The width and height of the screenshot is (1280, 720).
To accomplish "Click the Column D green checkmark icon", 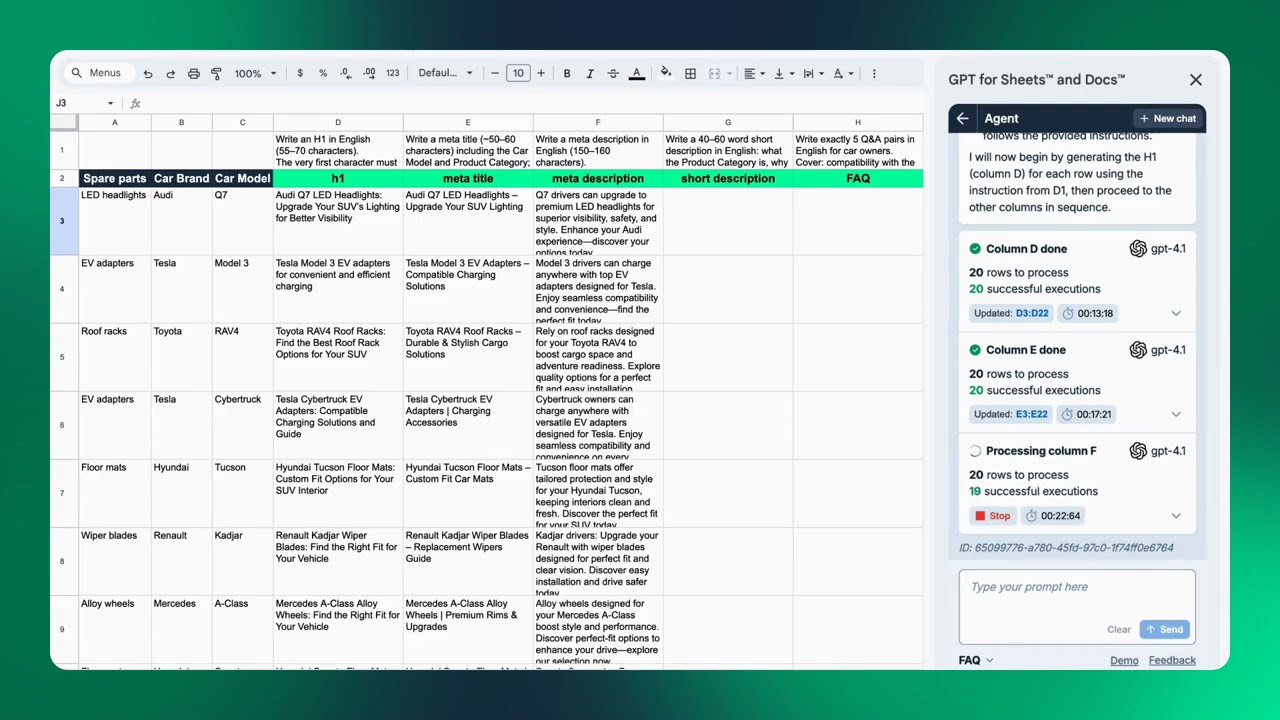I will pos(975,249).
